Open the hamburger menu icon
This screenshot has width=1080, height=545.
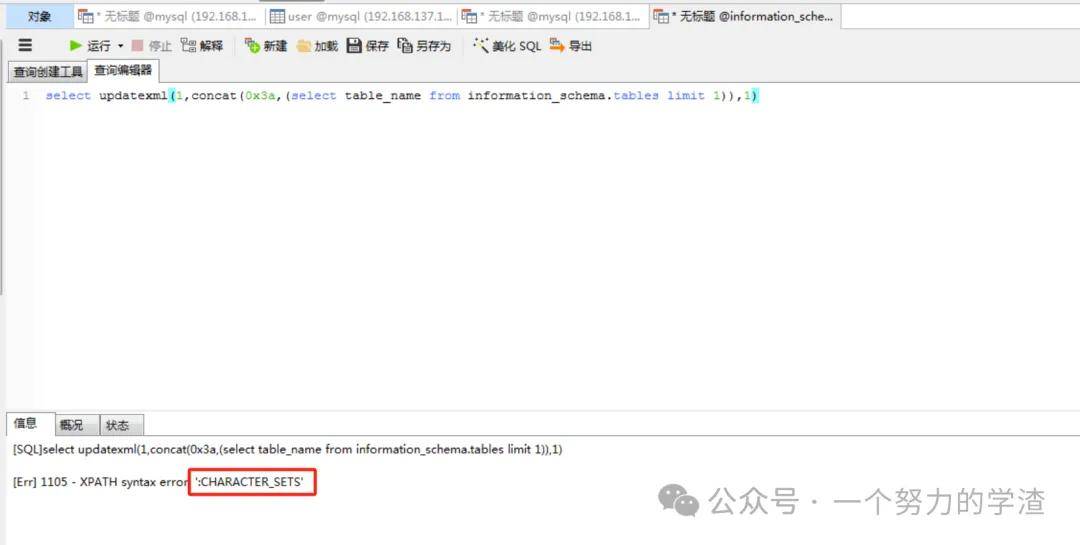25,45
